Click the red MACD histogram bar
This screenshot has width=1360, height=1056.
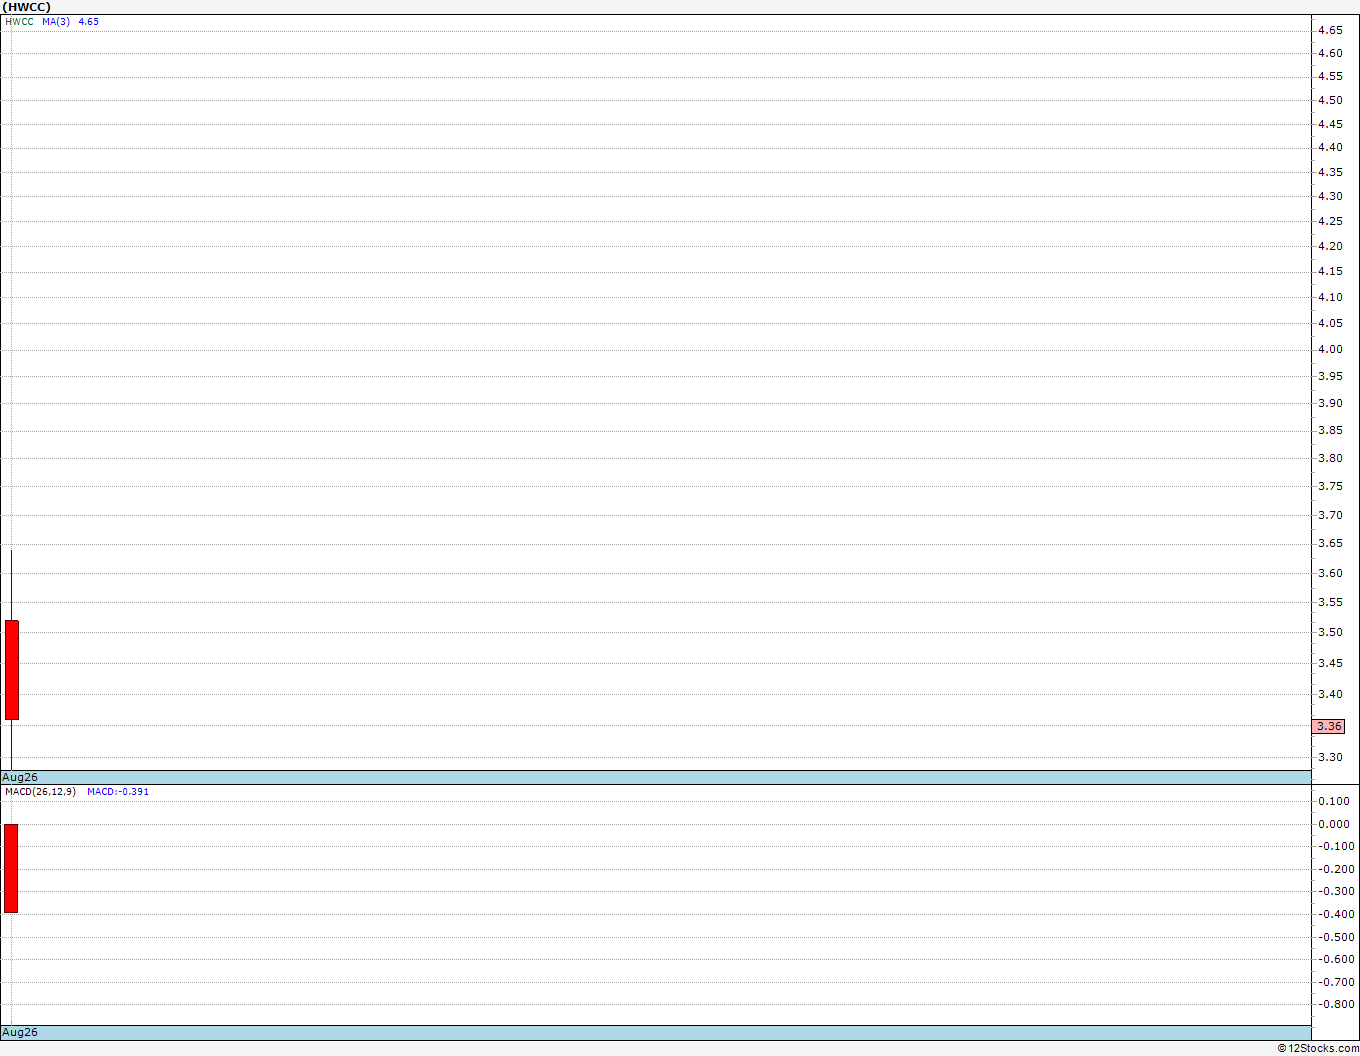click(11, 868)
